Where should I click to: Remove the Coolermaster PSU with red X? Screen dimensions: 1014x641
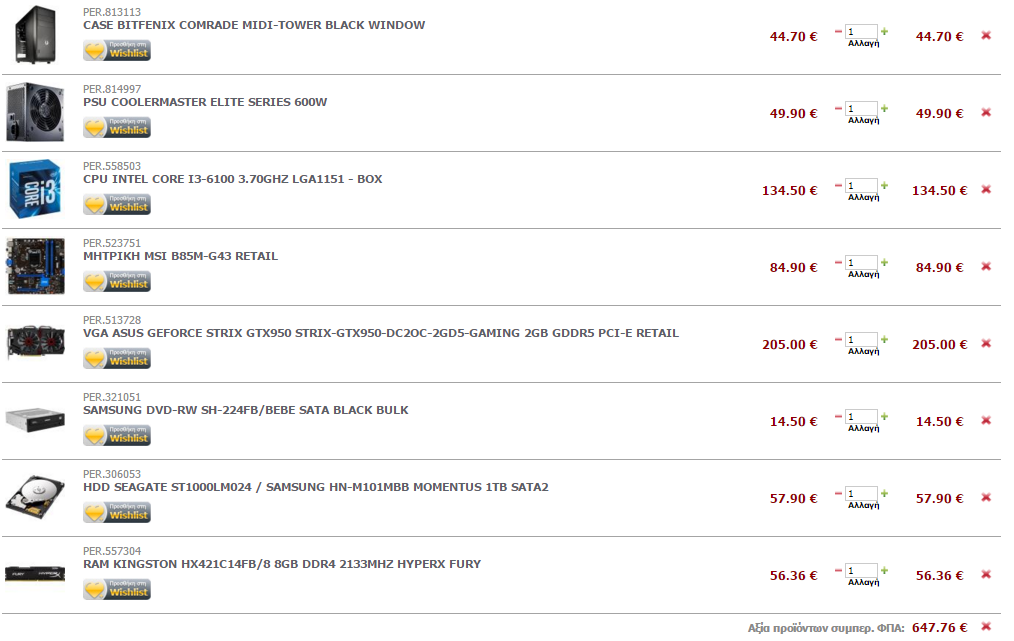click(x=986, y=113)
